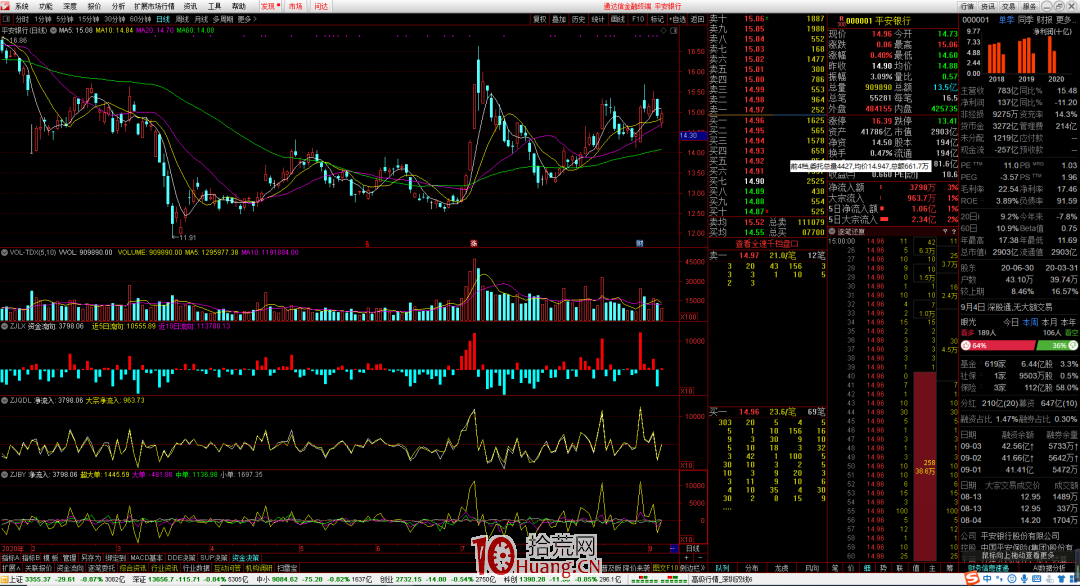Expand the 扩展 bottom panel
The height and width of the screenshot is (586, 1080).
point(10,568)
